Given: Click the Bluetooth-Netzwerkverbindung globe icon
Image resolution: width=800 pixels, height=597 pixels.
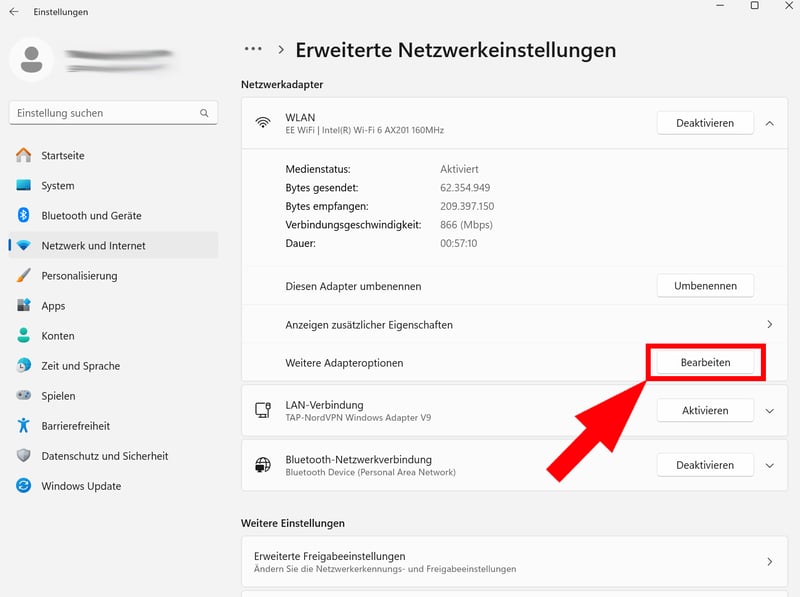Looking at the screenshot, I should coord(263,465).
